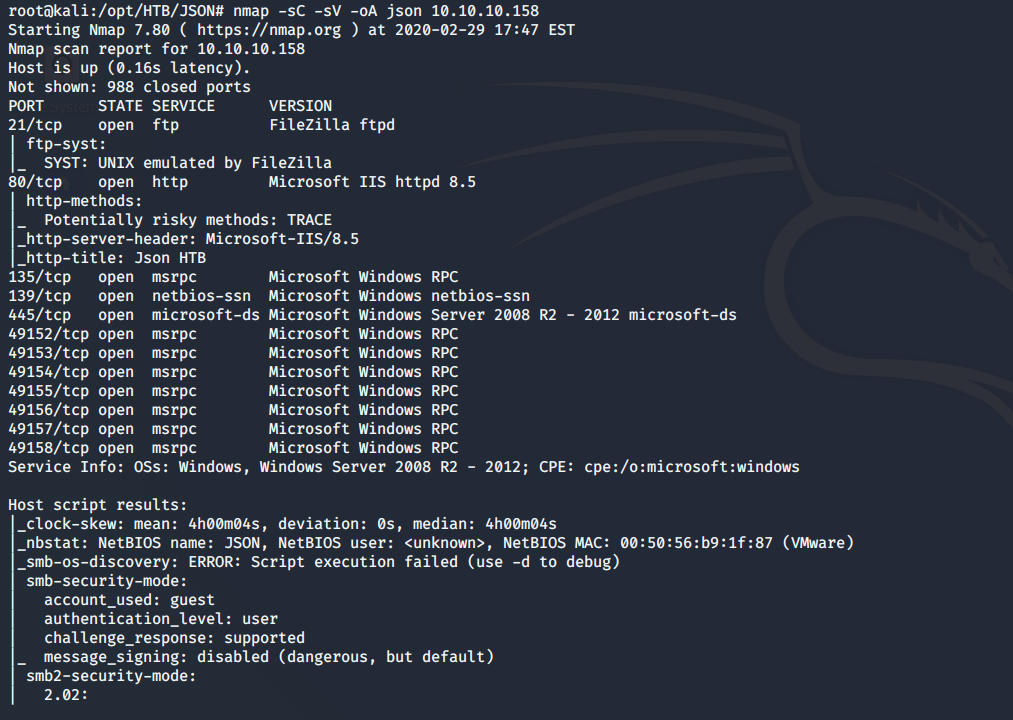Click the Service Info line
Screen dimensions: 1013x720
click(403, 467)
